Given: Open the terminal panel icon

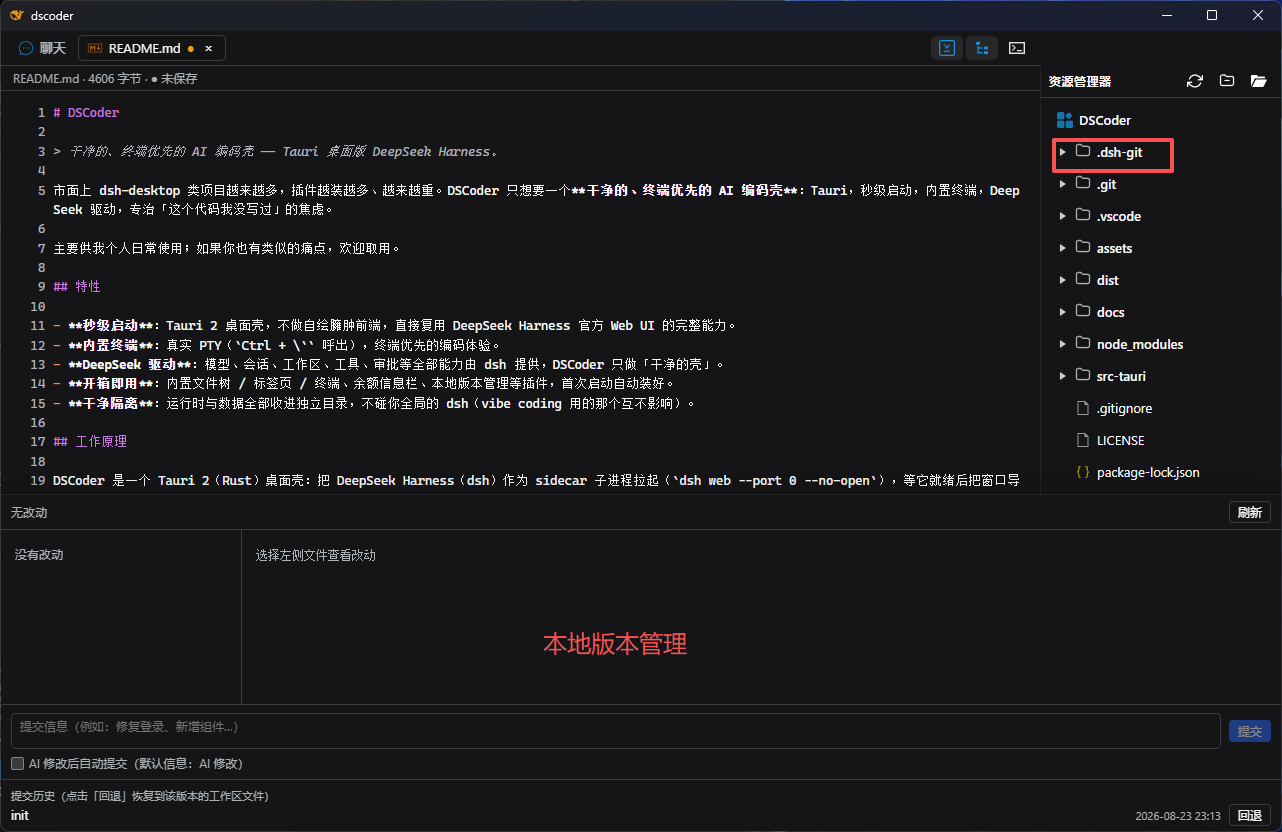Looking at the screenshot, I should click(x=1017, y=48).
